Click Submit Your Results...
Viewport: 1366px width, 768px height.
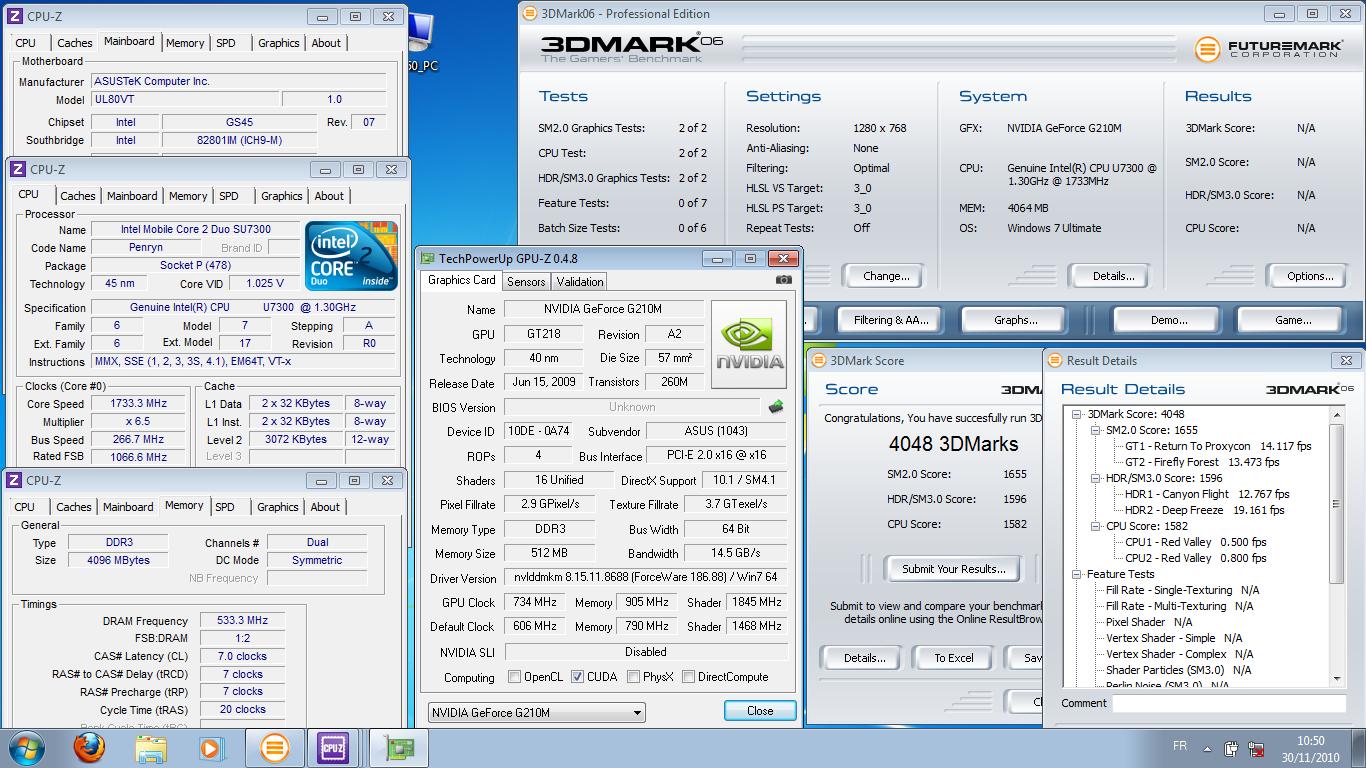click(x=954, y=569)
